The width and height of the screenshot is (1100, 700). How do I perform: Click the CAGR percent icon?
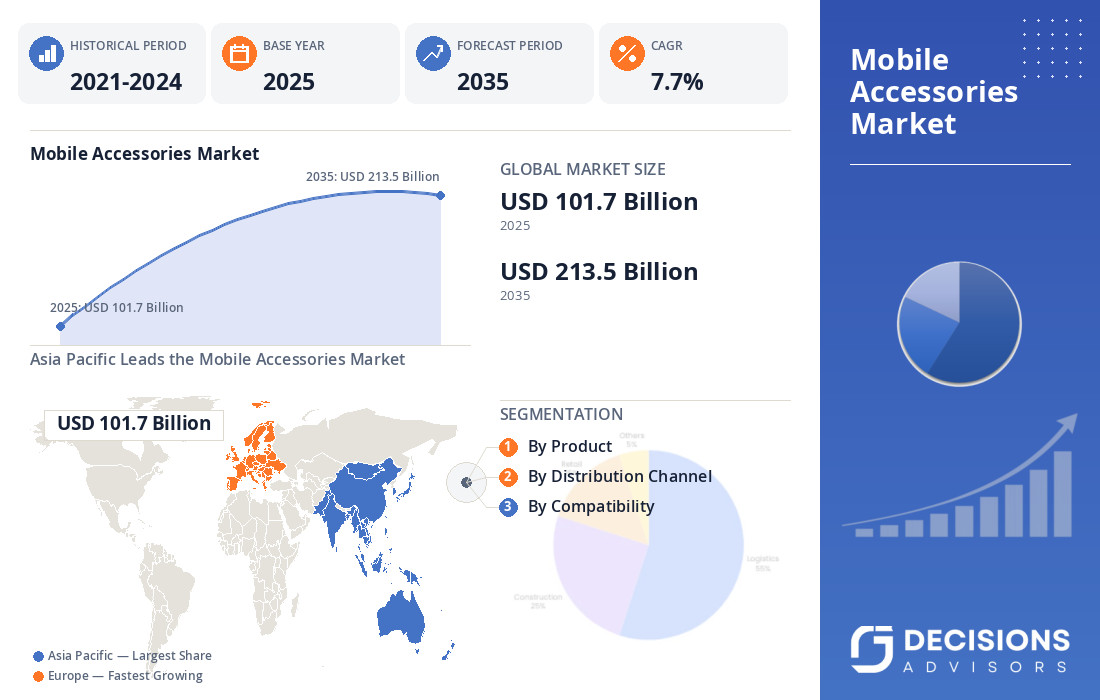click(627, 53)
